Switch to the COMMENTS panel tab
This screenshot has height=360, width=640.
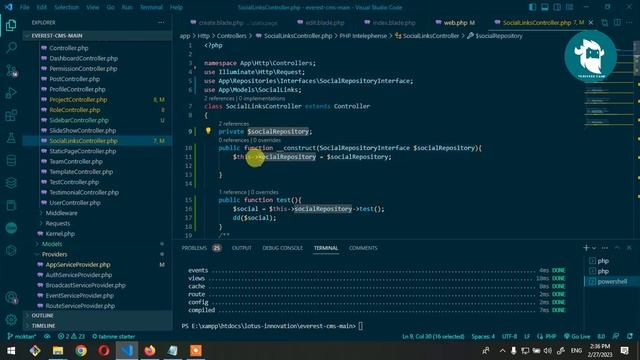coord(363,248)
